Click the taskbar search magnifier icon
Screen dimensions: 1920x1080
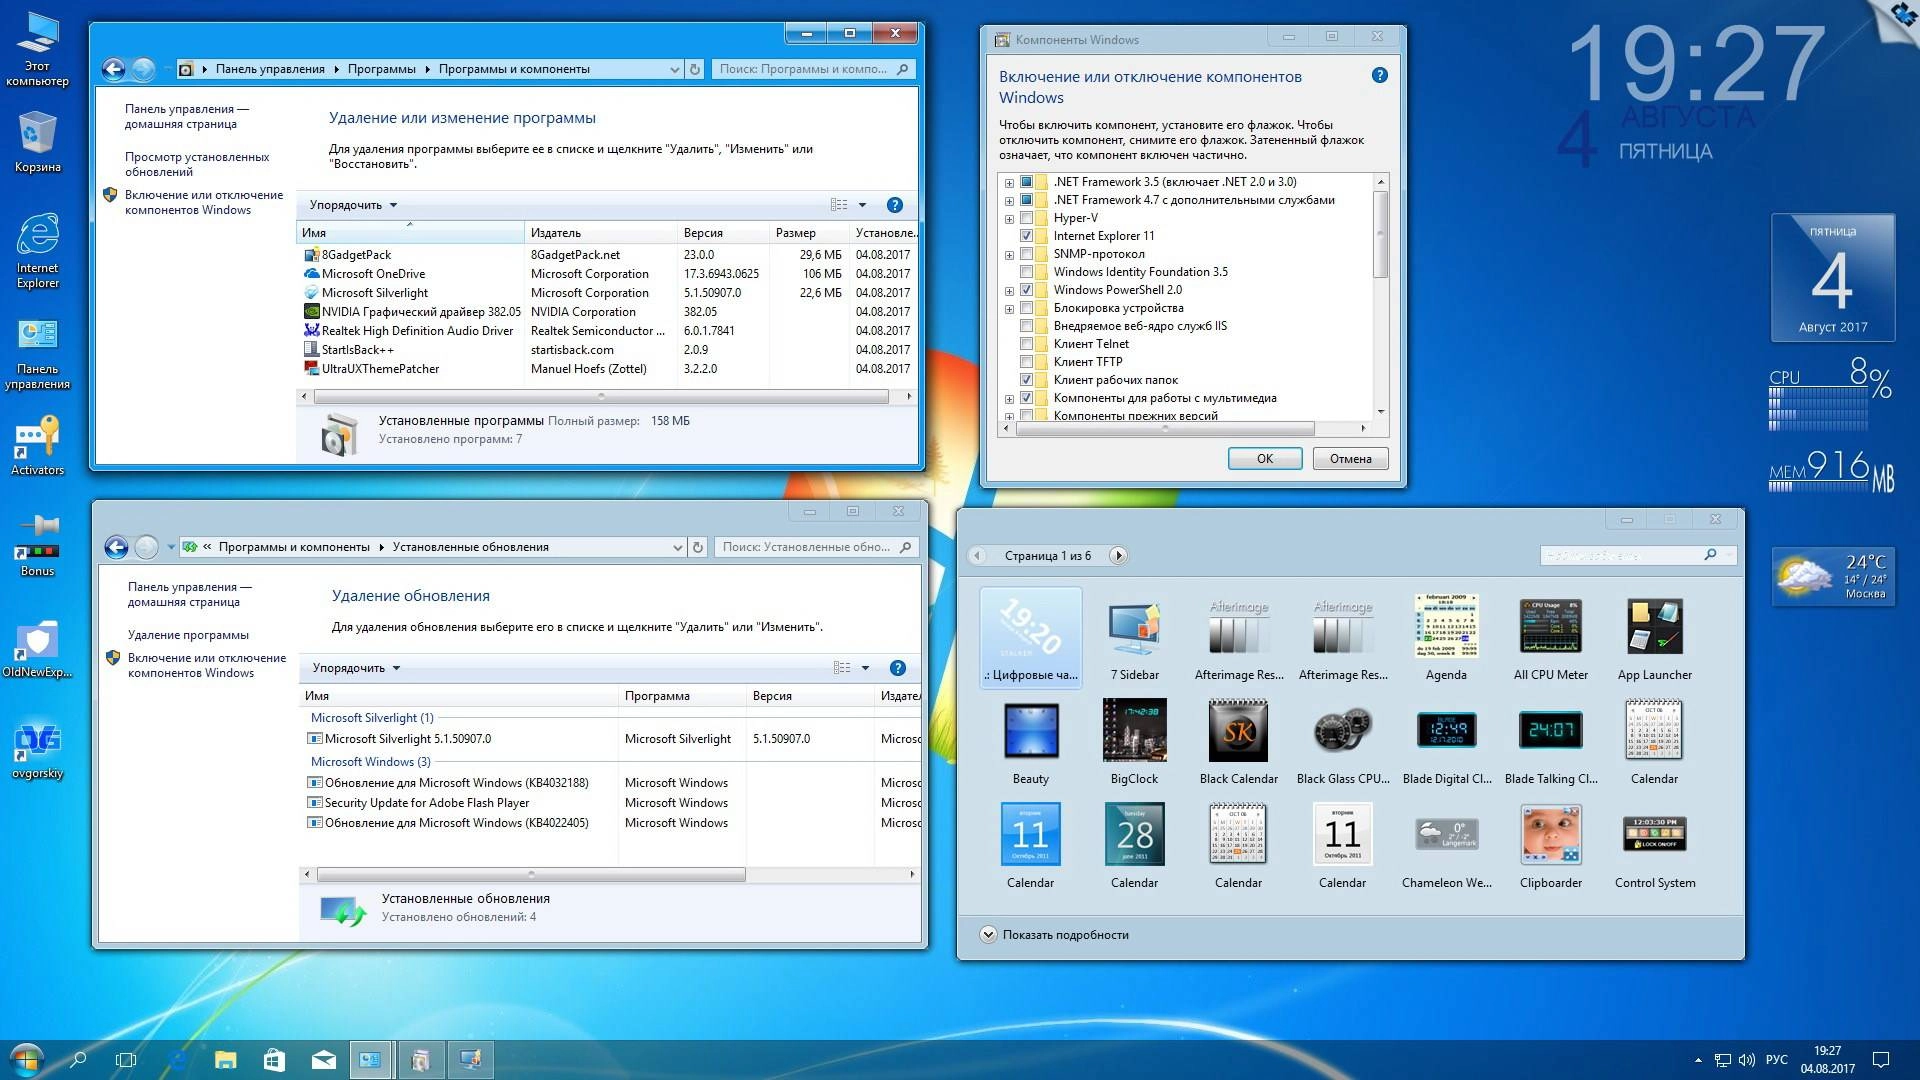tap(78, 1059)
